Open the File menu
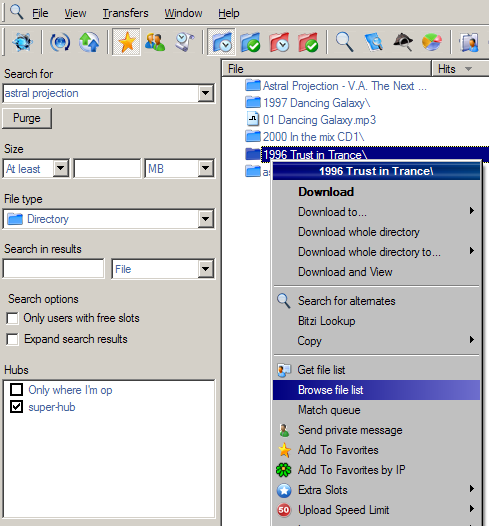 (x=40, y=13)
